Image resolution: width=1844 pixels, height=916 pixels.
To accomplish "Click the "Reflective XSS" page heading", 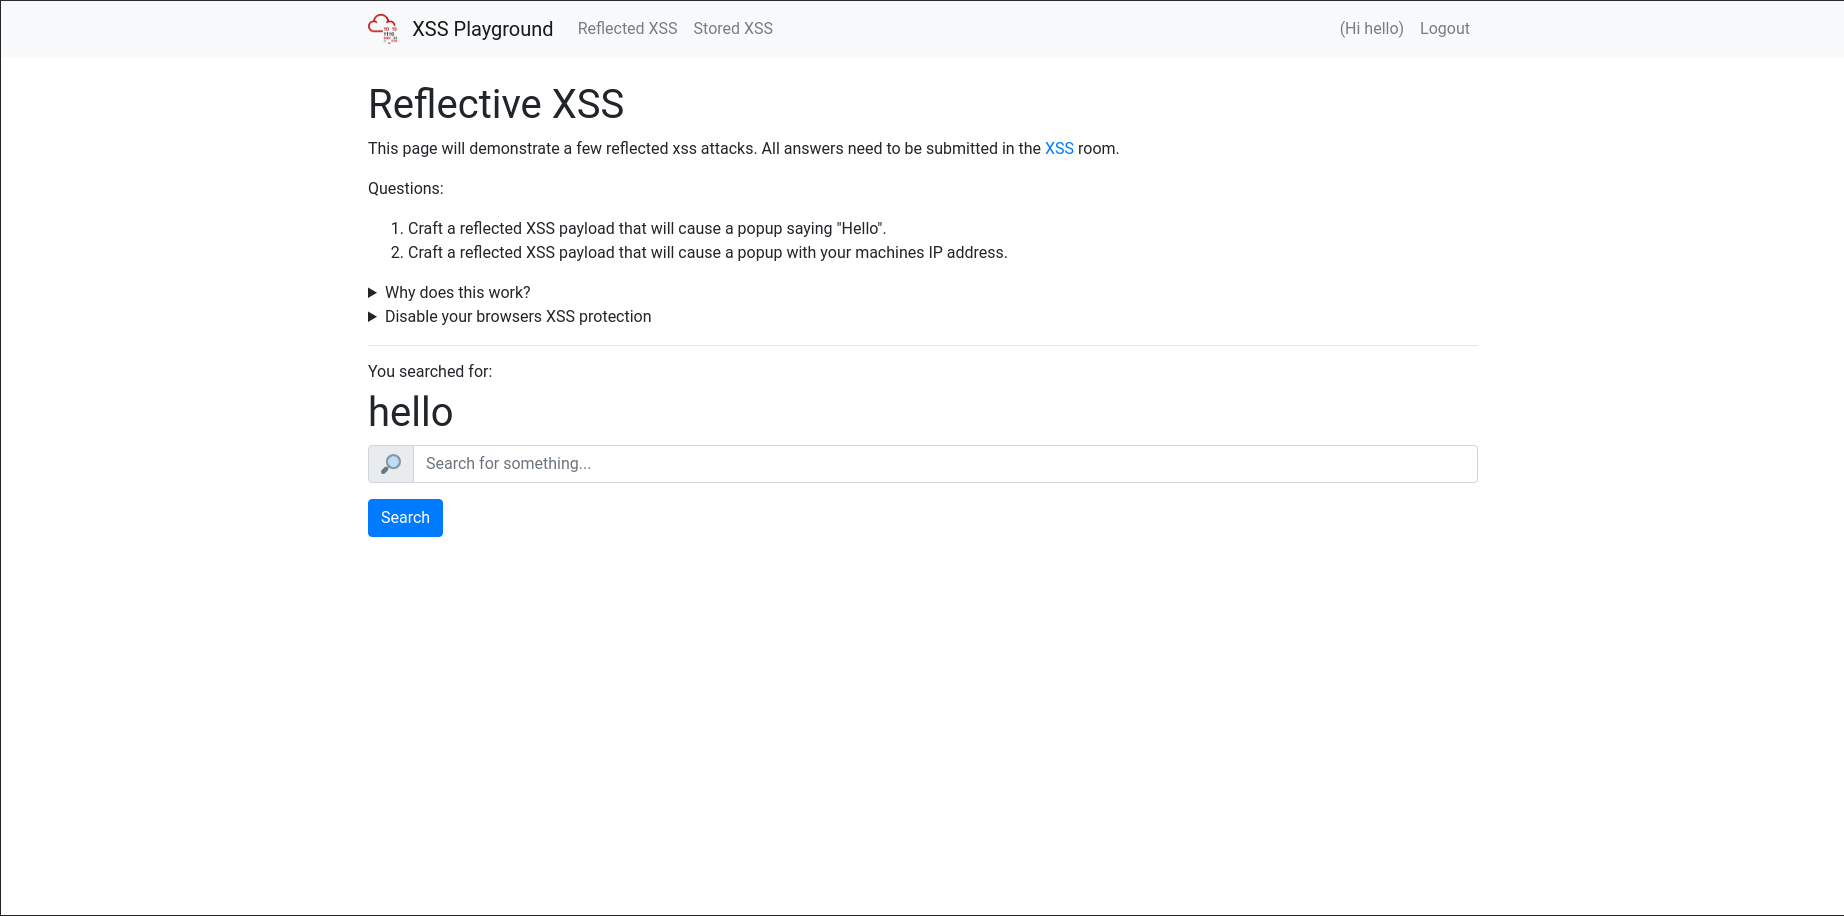I will pyautogui.click(x=496, y=104).
